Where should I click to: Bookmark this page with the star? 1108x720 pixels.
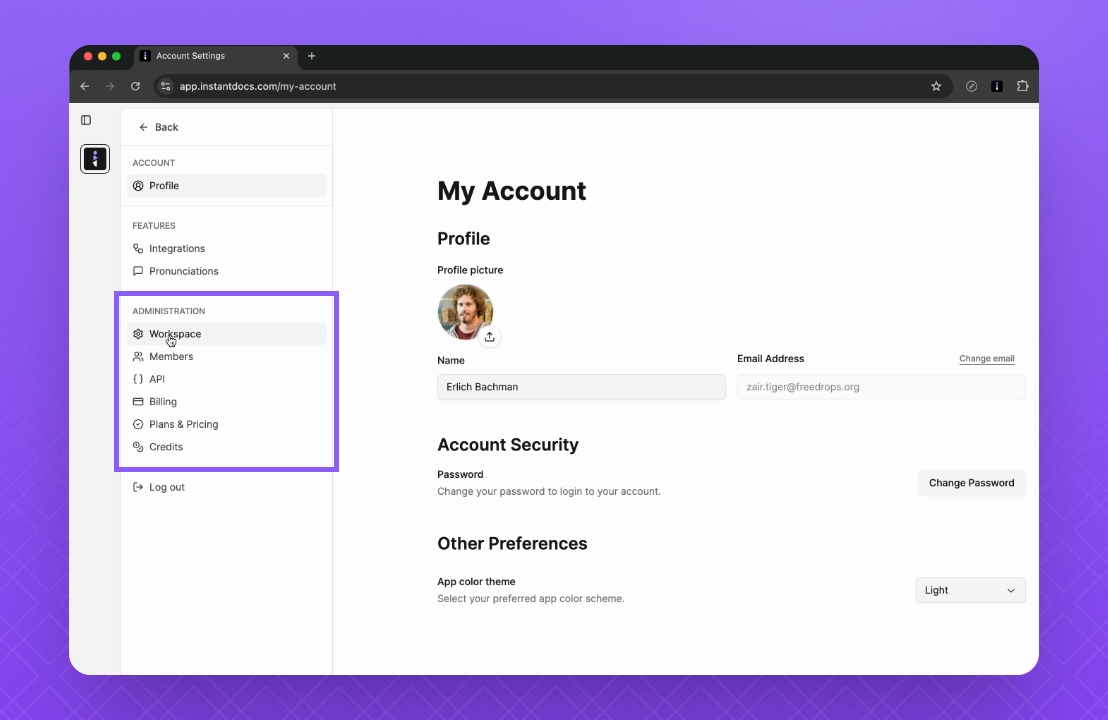tap(936, 86)
